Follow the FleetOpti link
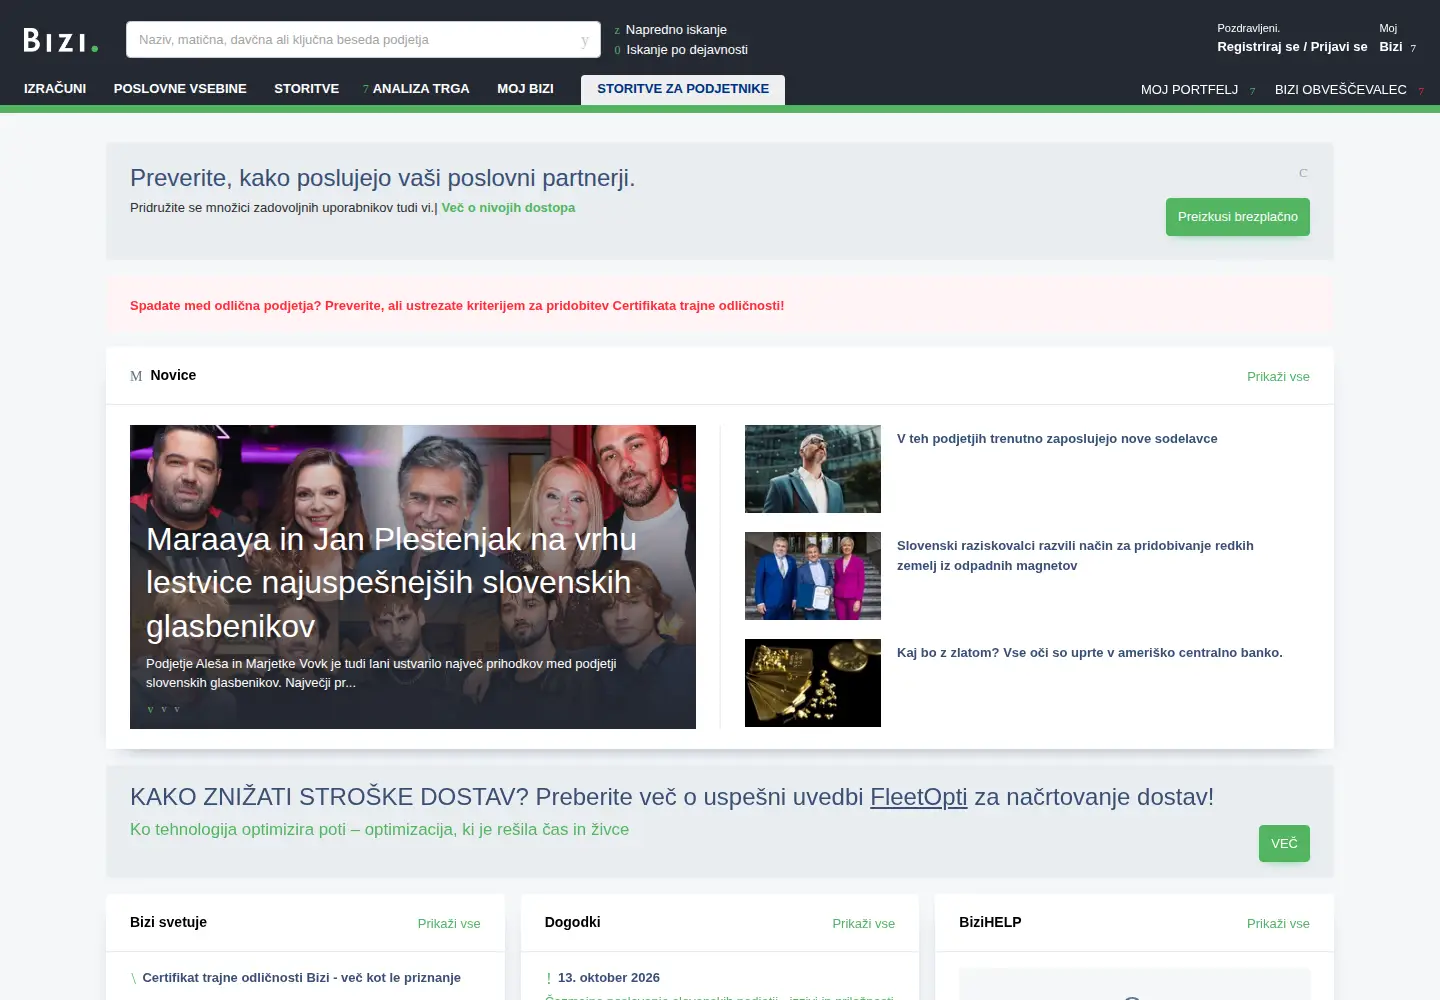This screenshot has height=1000, width=1440. [x=919, y=797]
